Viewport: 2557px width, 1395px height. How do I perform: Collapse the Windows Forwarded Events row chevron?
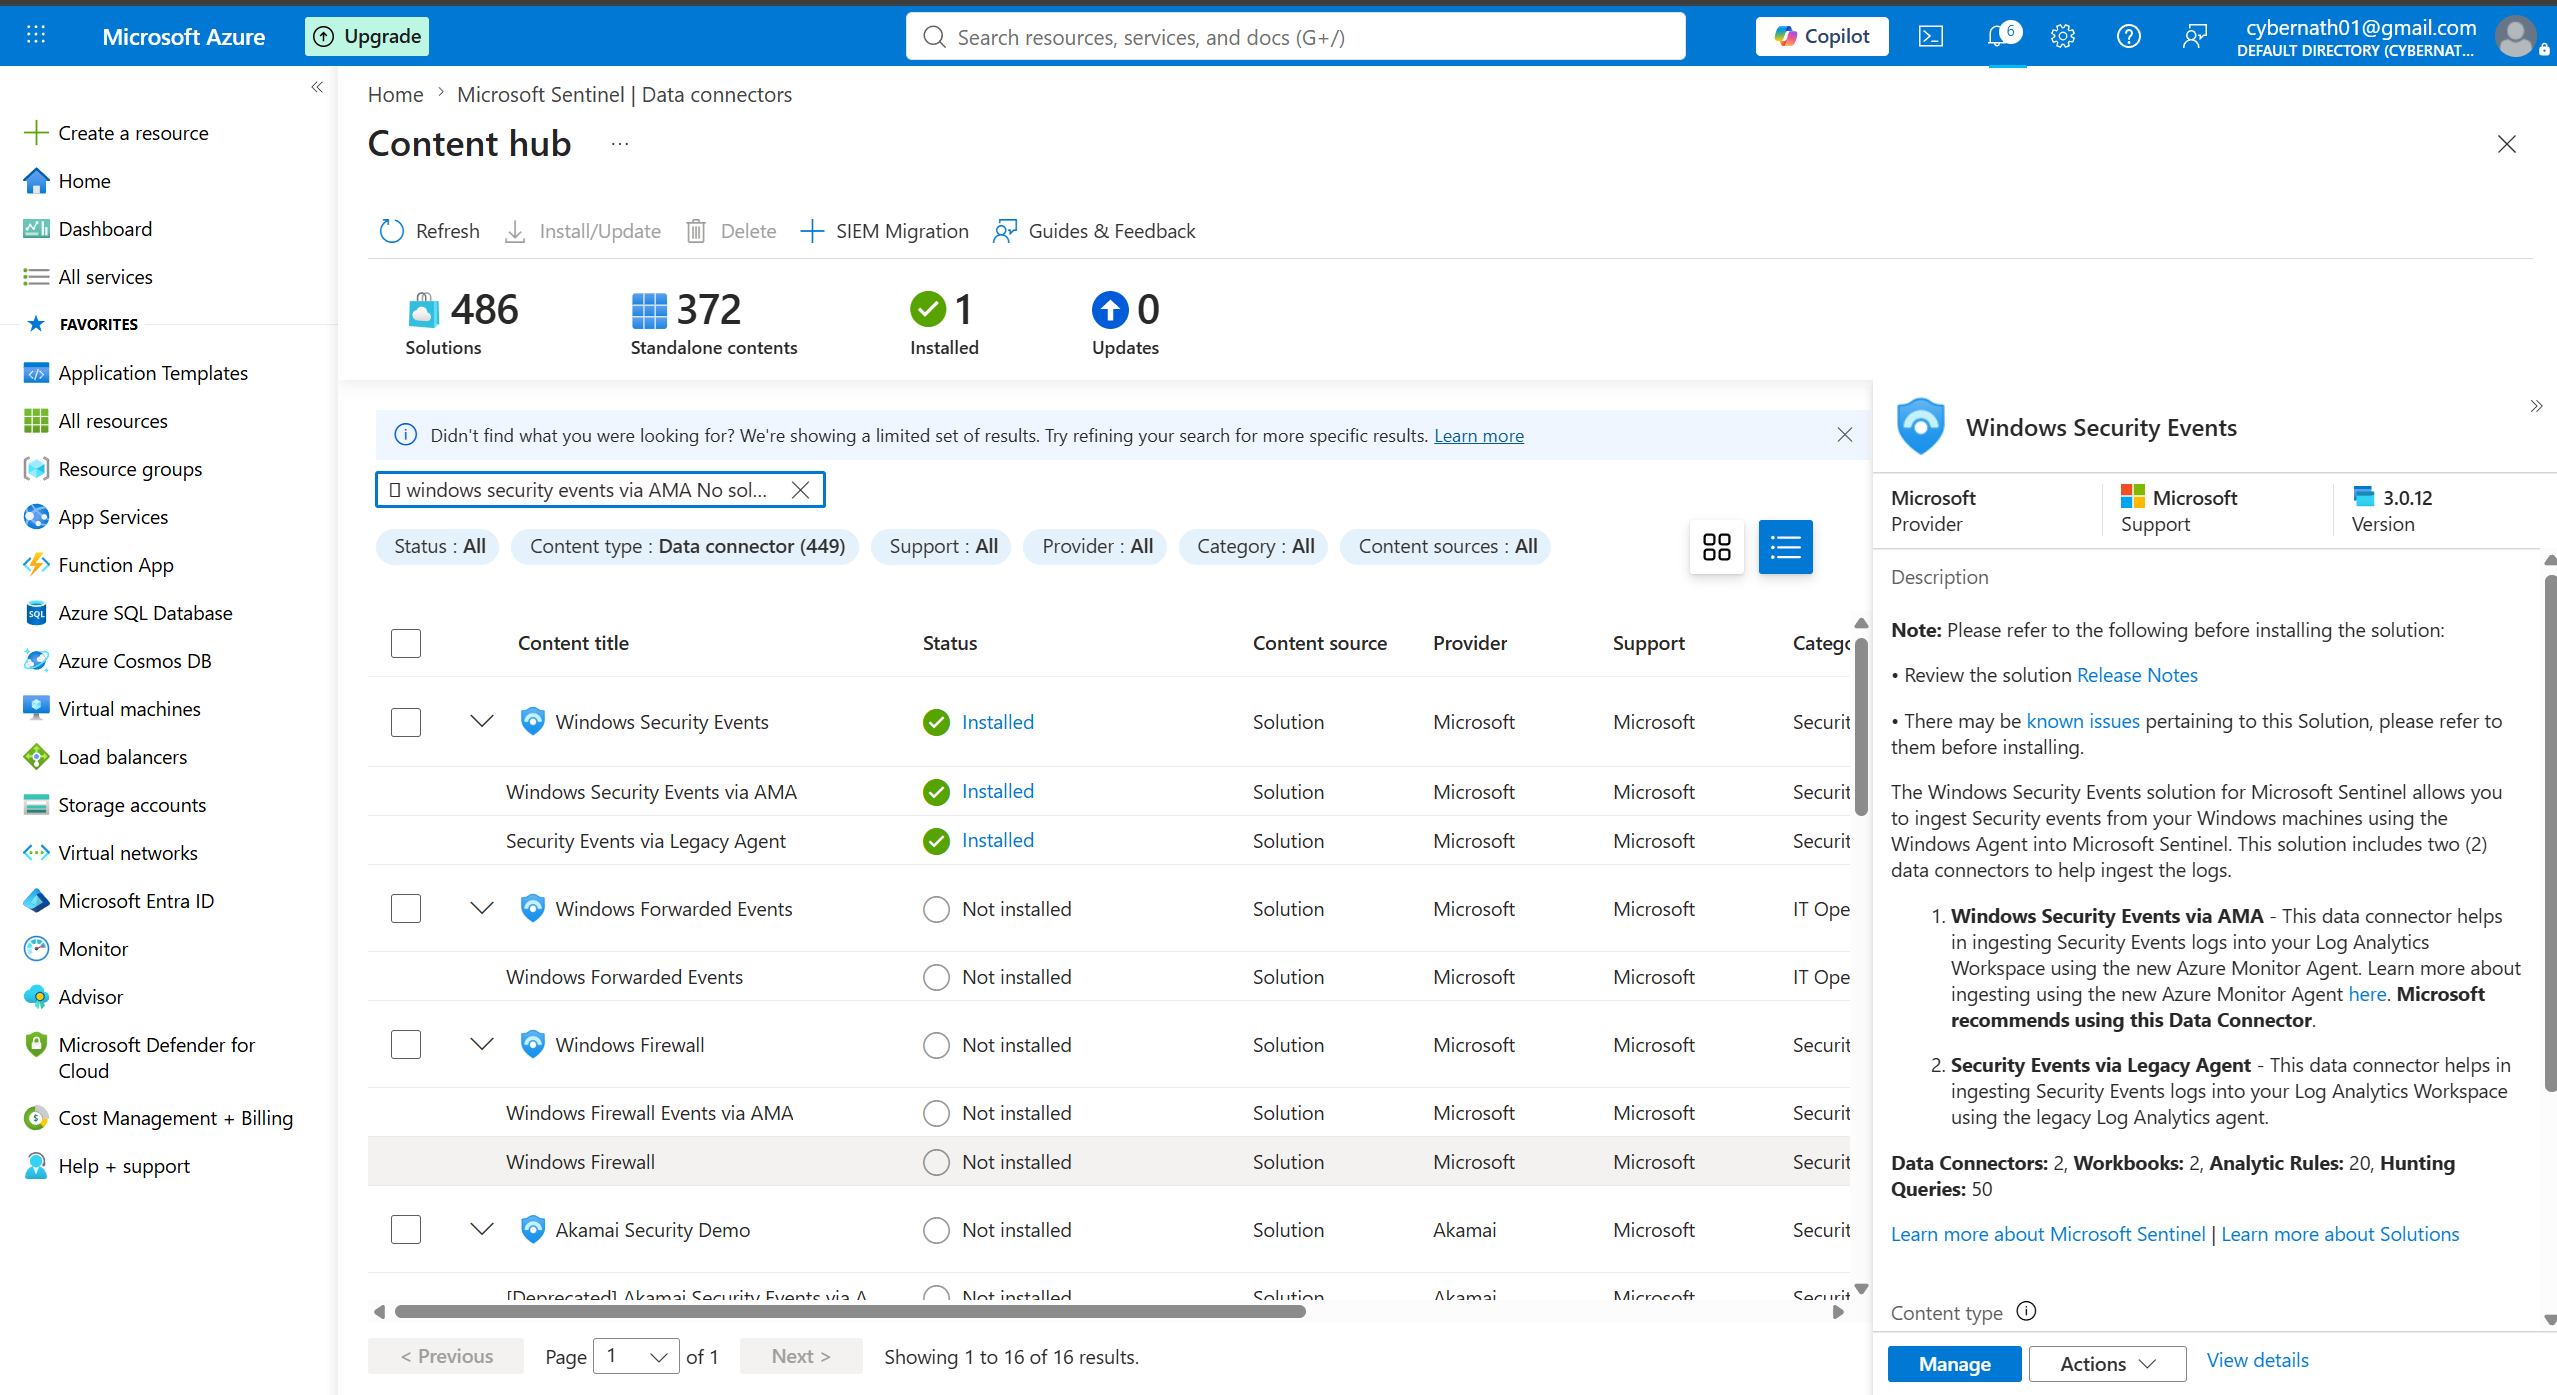482,908
